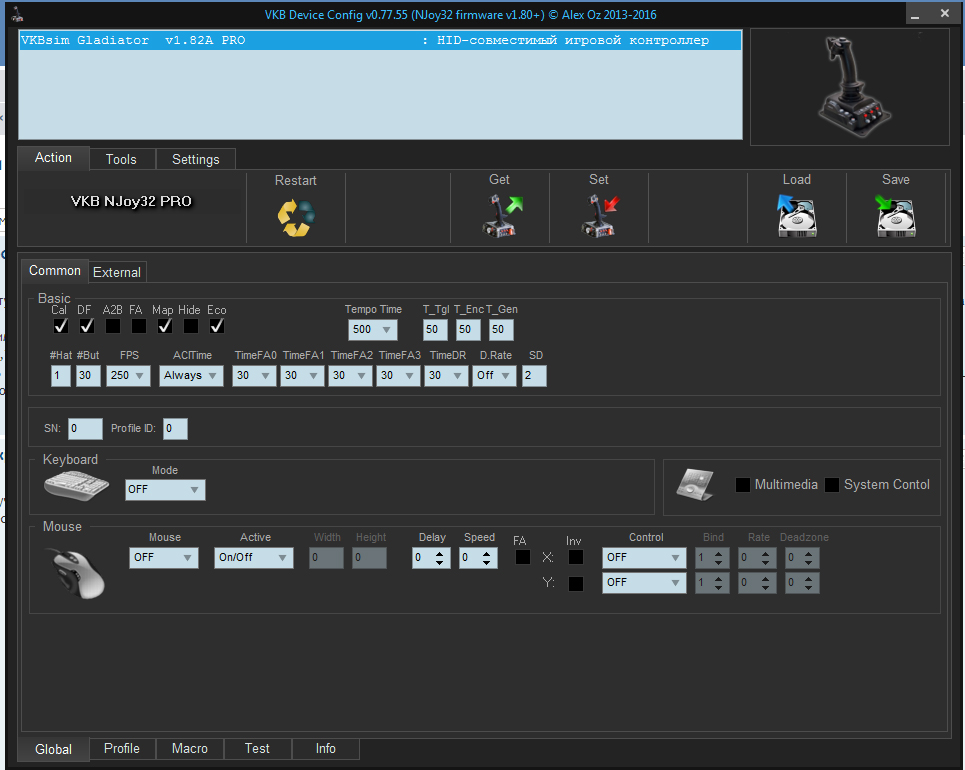Viewport: 965px width, 770px height.
Task: Click the T_Tgl input field
Action: click(x=435, y=329)
